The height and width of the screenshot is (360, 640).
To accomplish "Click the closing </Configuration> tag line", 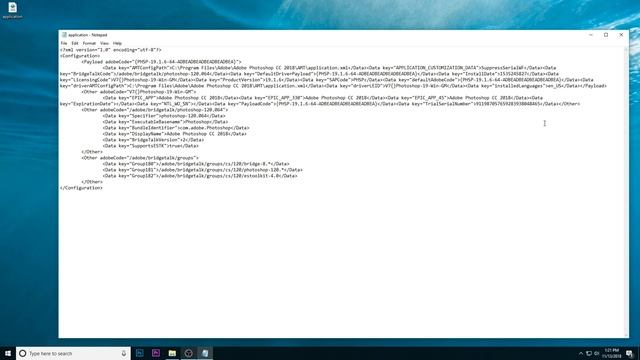I will click(x=81, y=188).
